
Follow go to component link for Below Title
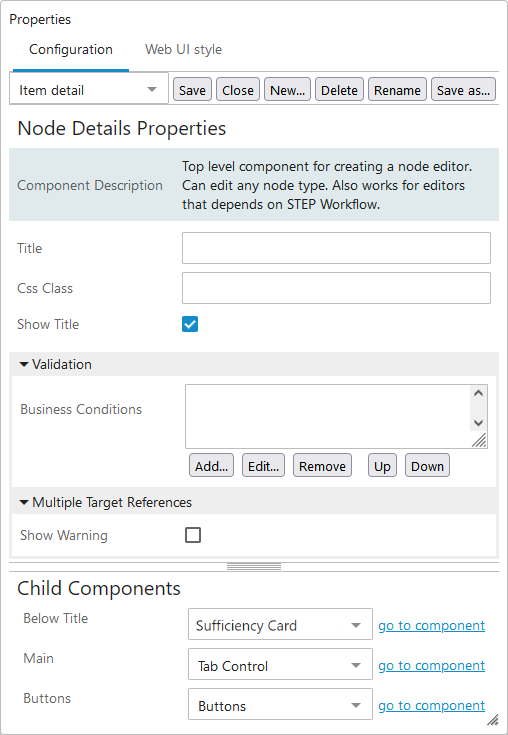tap(432, 625)
